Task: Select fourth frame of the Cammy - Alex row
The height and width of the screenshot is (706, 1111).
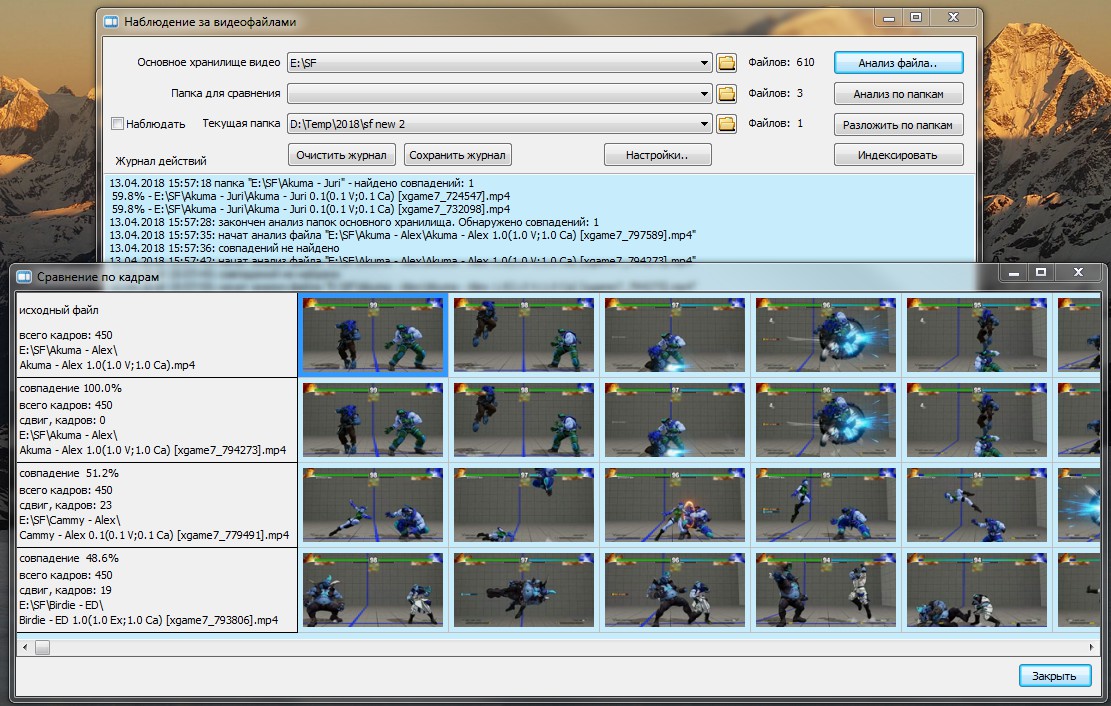Action: (x=825, y=505)
